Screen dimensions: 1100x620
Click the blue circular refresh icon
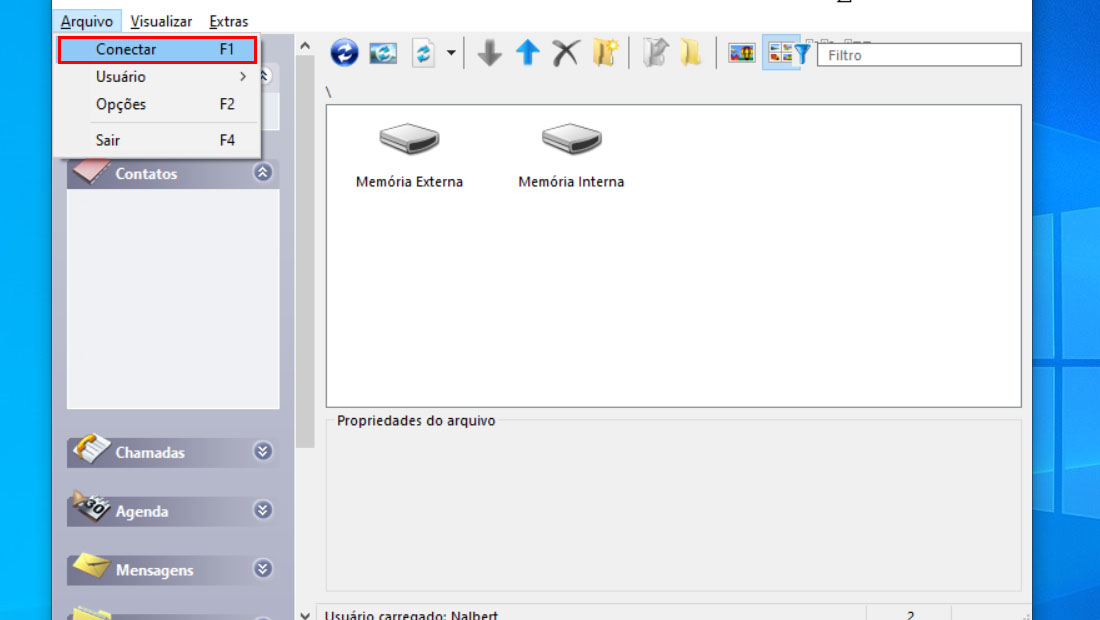tap(344, 53)
